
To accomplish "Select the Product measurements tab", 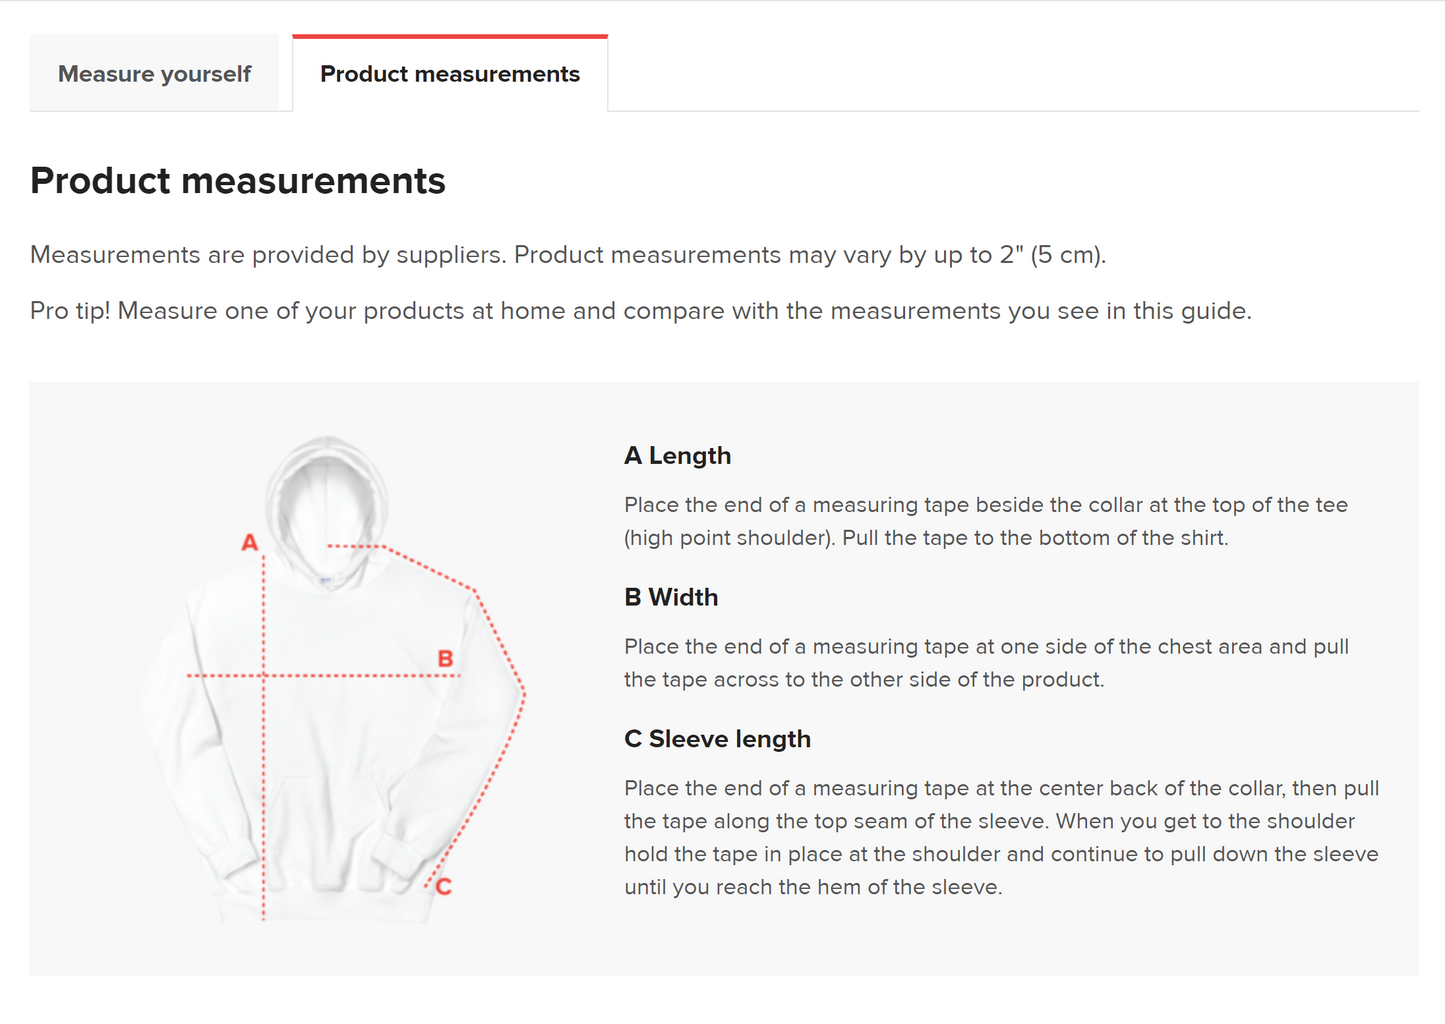I will click(x=450, y=74).
